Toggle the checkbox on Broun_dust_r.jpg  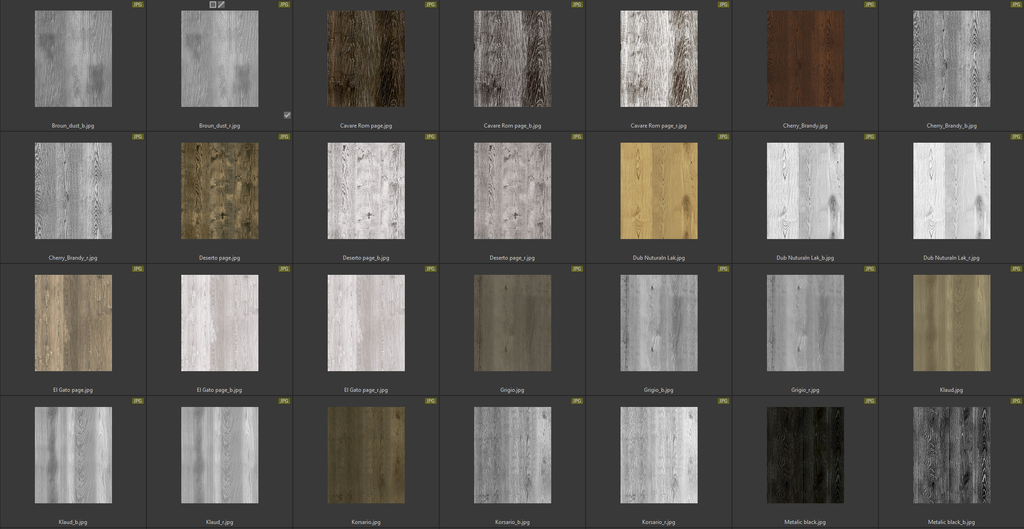pos(287,115)
